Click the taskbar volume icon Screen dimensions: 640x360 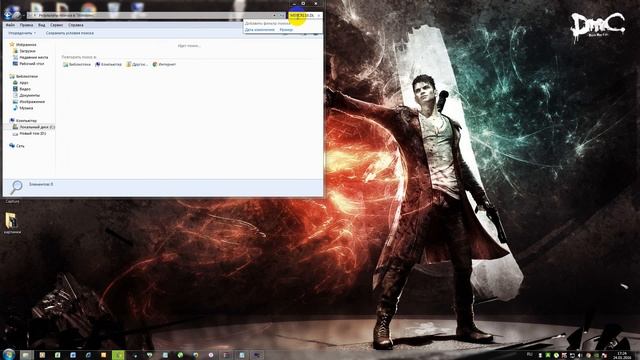(x=580, y=356)
